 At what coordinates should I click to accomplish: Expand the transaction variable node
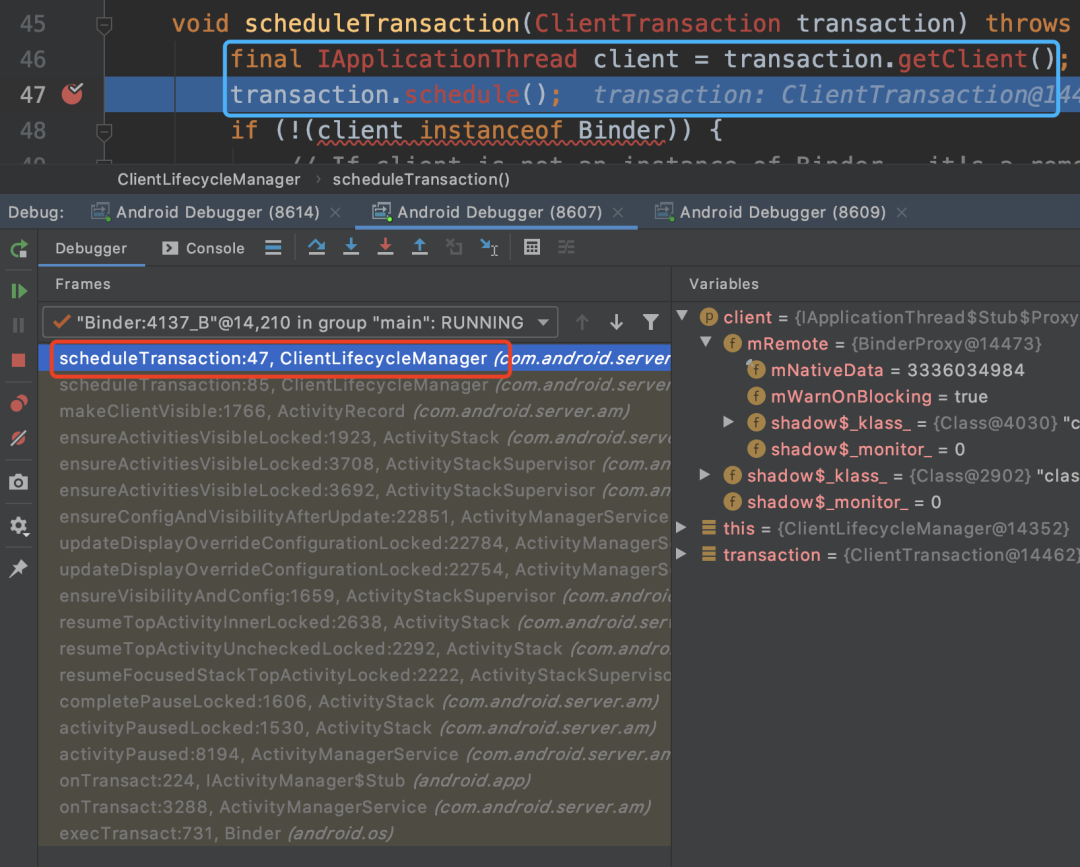click(x=681, y=554)
